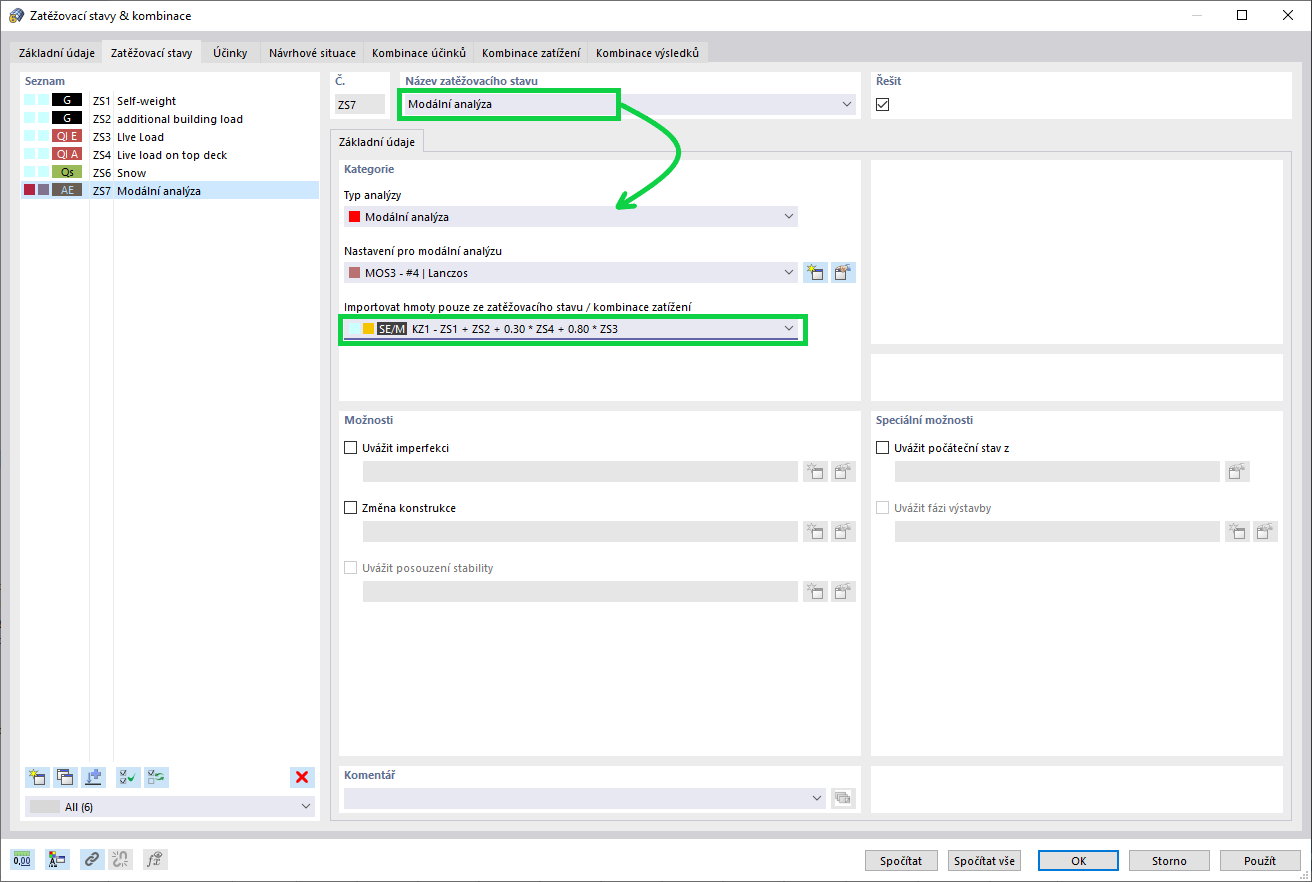Tick the Změna konstrukce checkbox
The height and width of the screenshot is (882, 1312).
coord(350,508)
